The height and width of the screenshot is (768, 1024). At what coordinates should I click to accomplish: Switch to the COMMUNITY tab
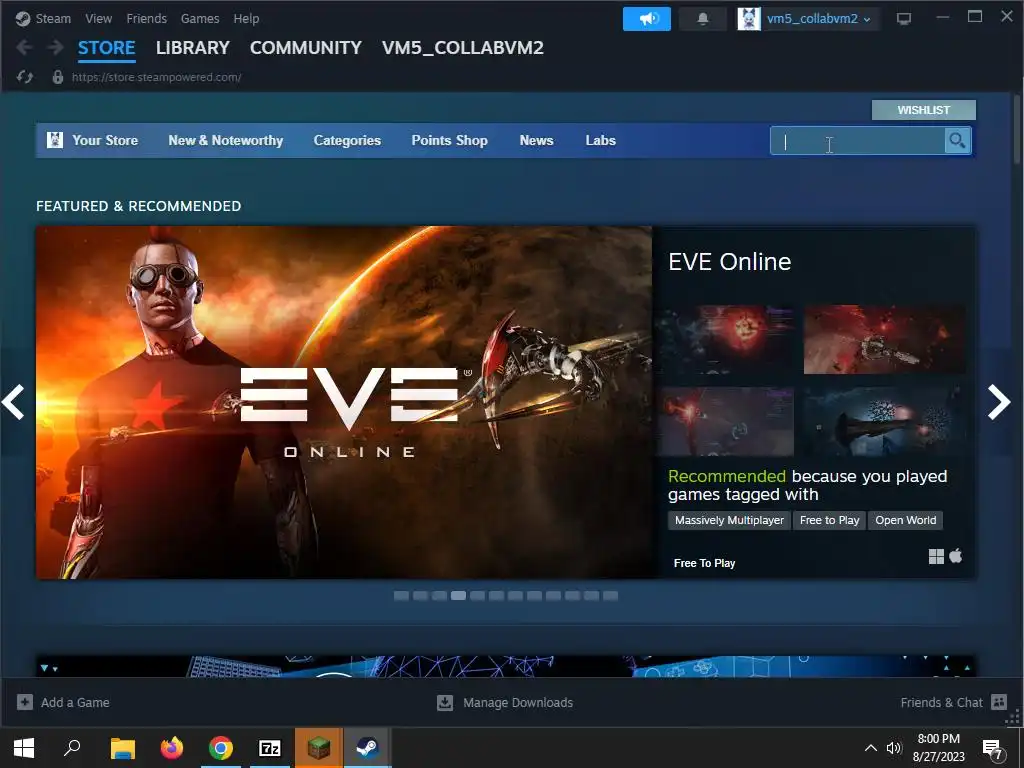click(x=306, y=48)
